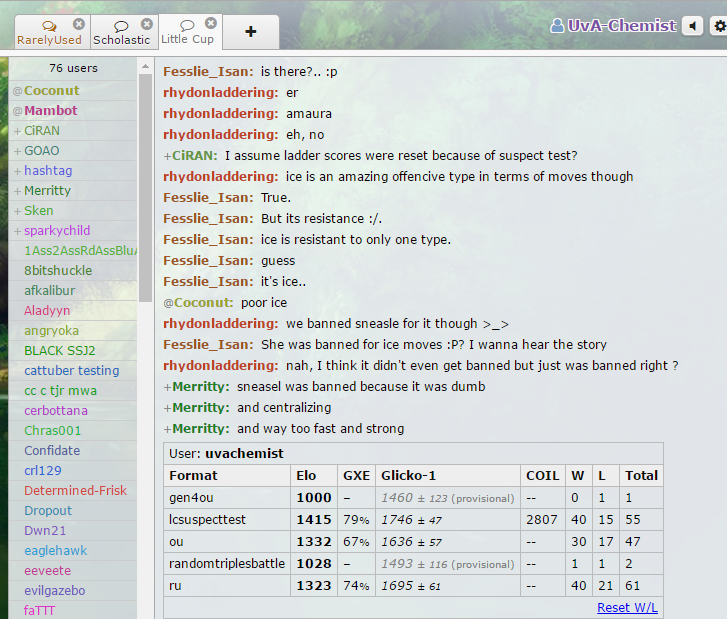Open options with the gear icon
The image size is (727, 619).
(x=718, y=26)
